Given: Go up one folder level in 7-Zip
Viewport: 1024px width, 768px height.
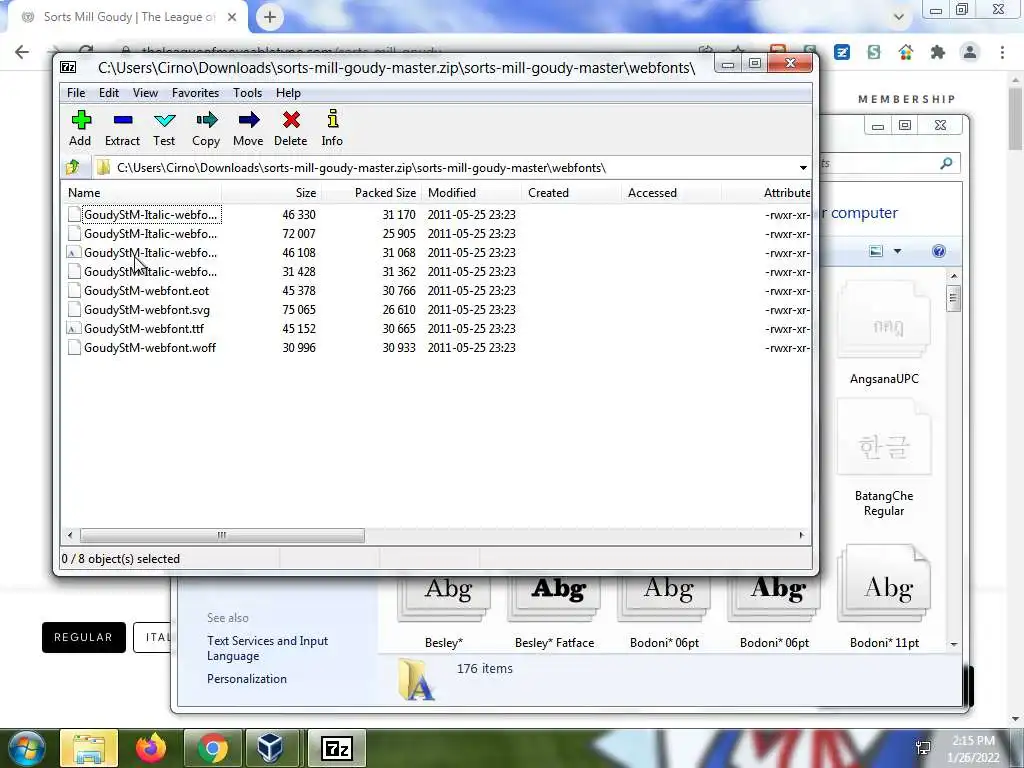Looking at the screenshot, I should (x=72, y=167).
